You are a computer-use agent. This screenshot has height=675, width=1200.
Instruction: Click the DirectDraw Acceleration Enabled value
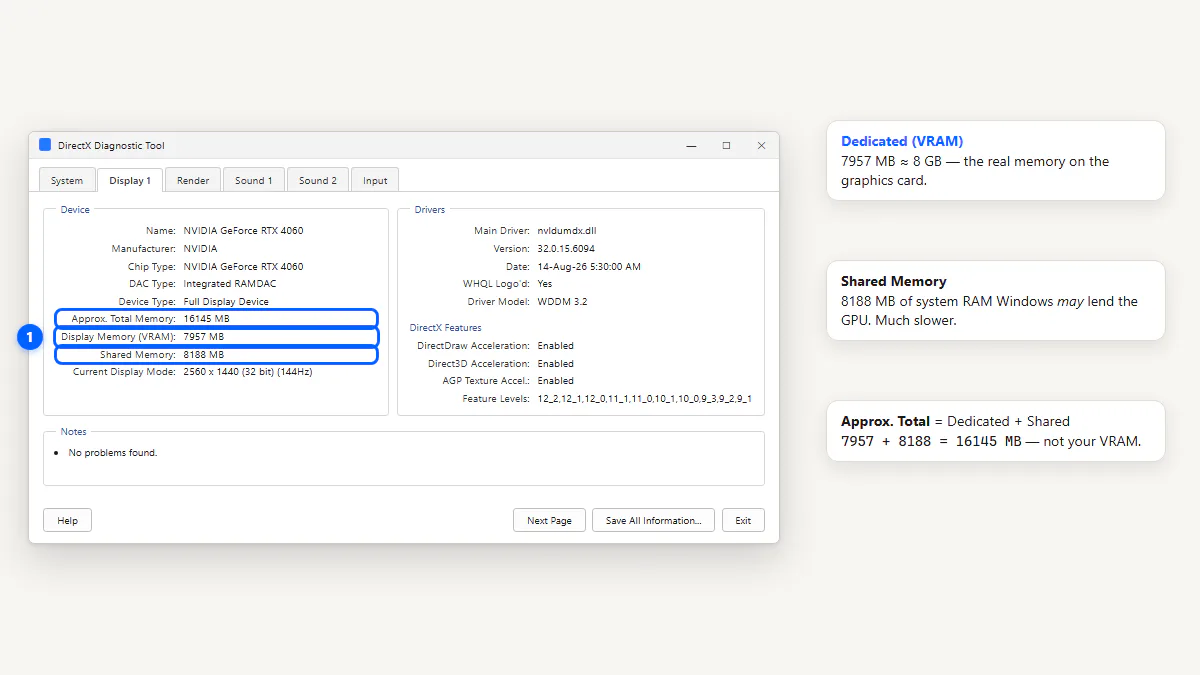coord(555,345)
